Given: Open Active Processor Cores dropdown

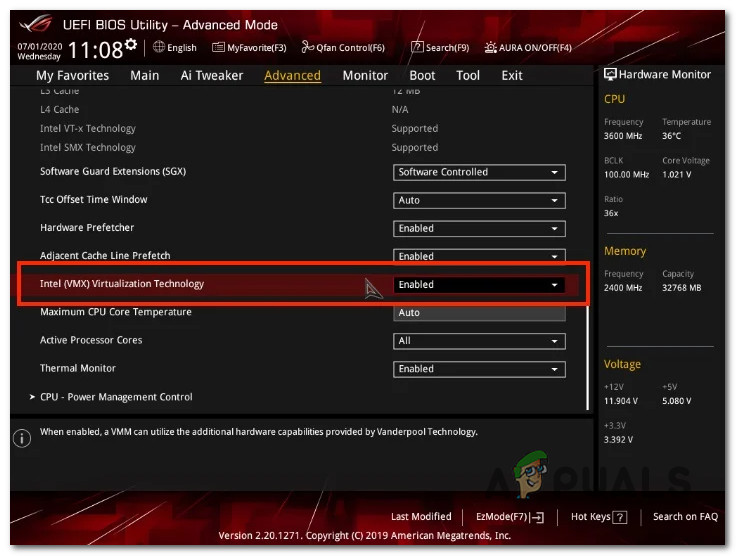Looking at the screenshot, I should (x=479, y=341).
